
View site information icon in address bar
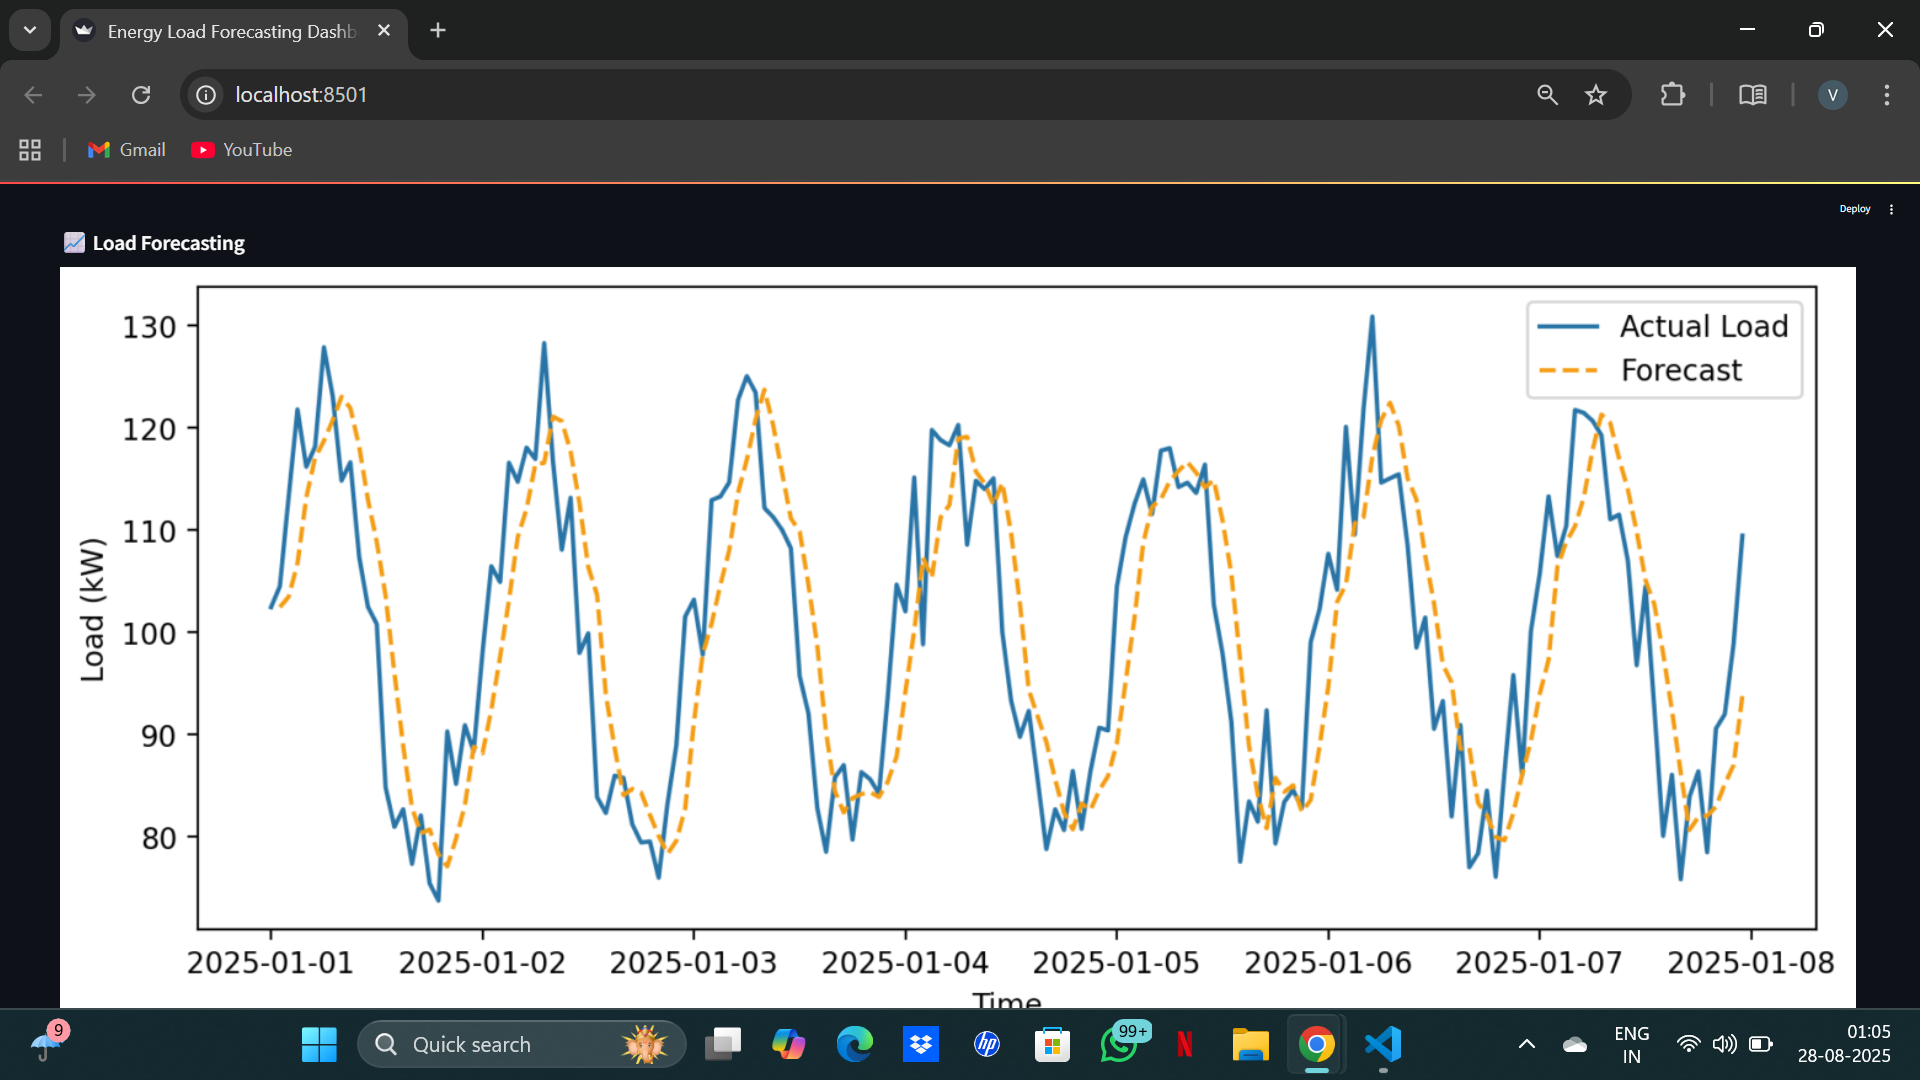(x=206, y=95)
